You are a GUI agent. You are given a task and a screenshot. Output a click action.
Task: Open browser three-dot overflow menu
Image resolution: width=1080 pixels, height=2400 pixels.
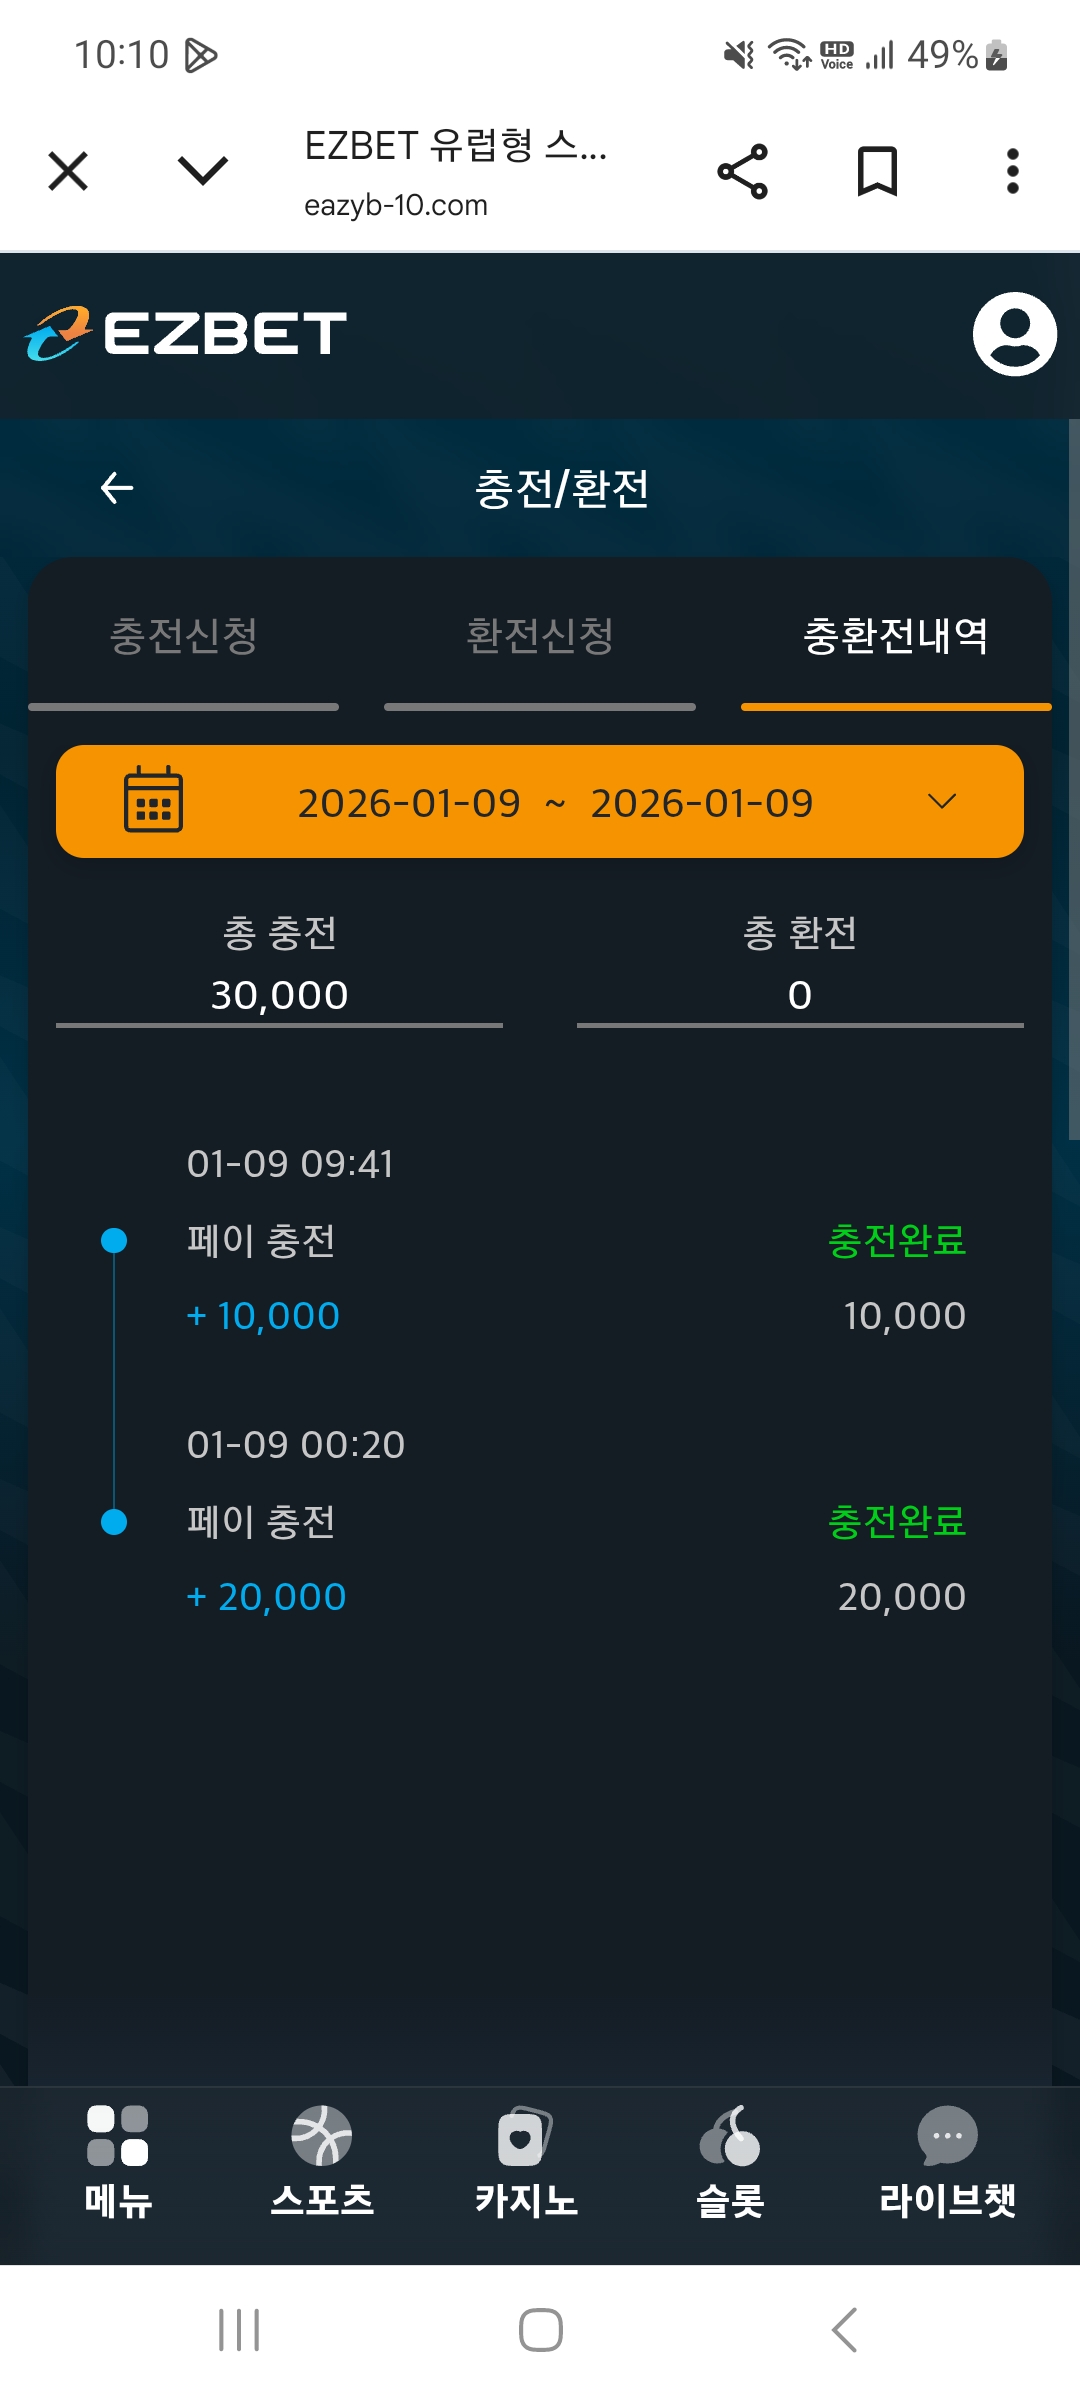1012,171
